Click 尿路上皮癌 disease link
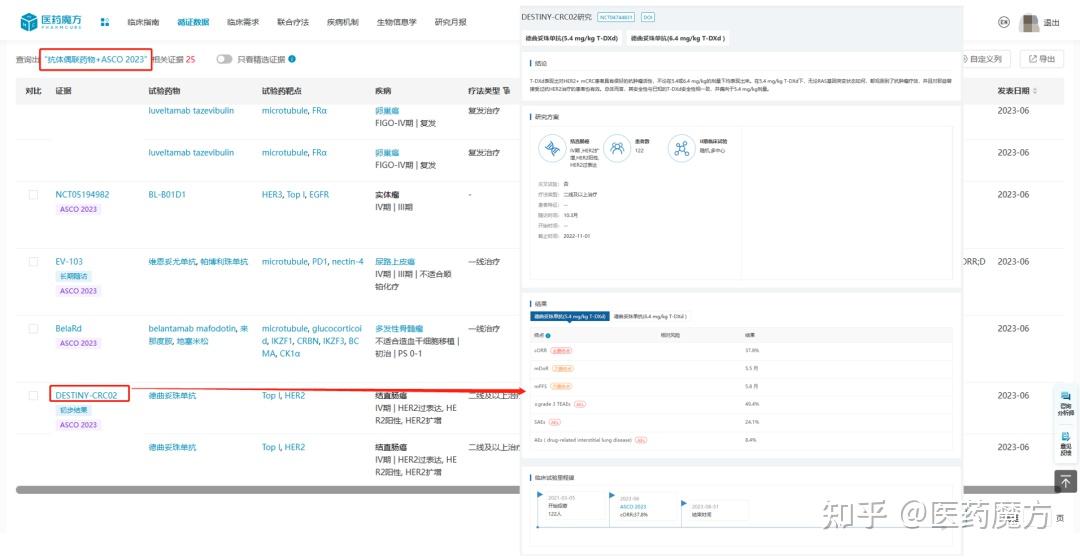 pyautogui.click(x=395, y=262)
